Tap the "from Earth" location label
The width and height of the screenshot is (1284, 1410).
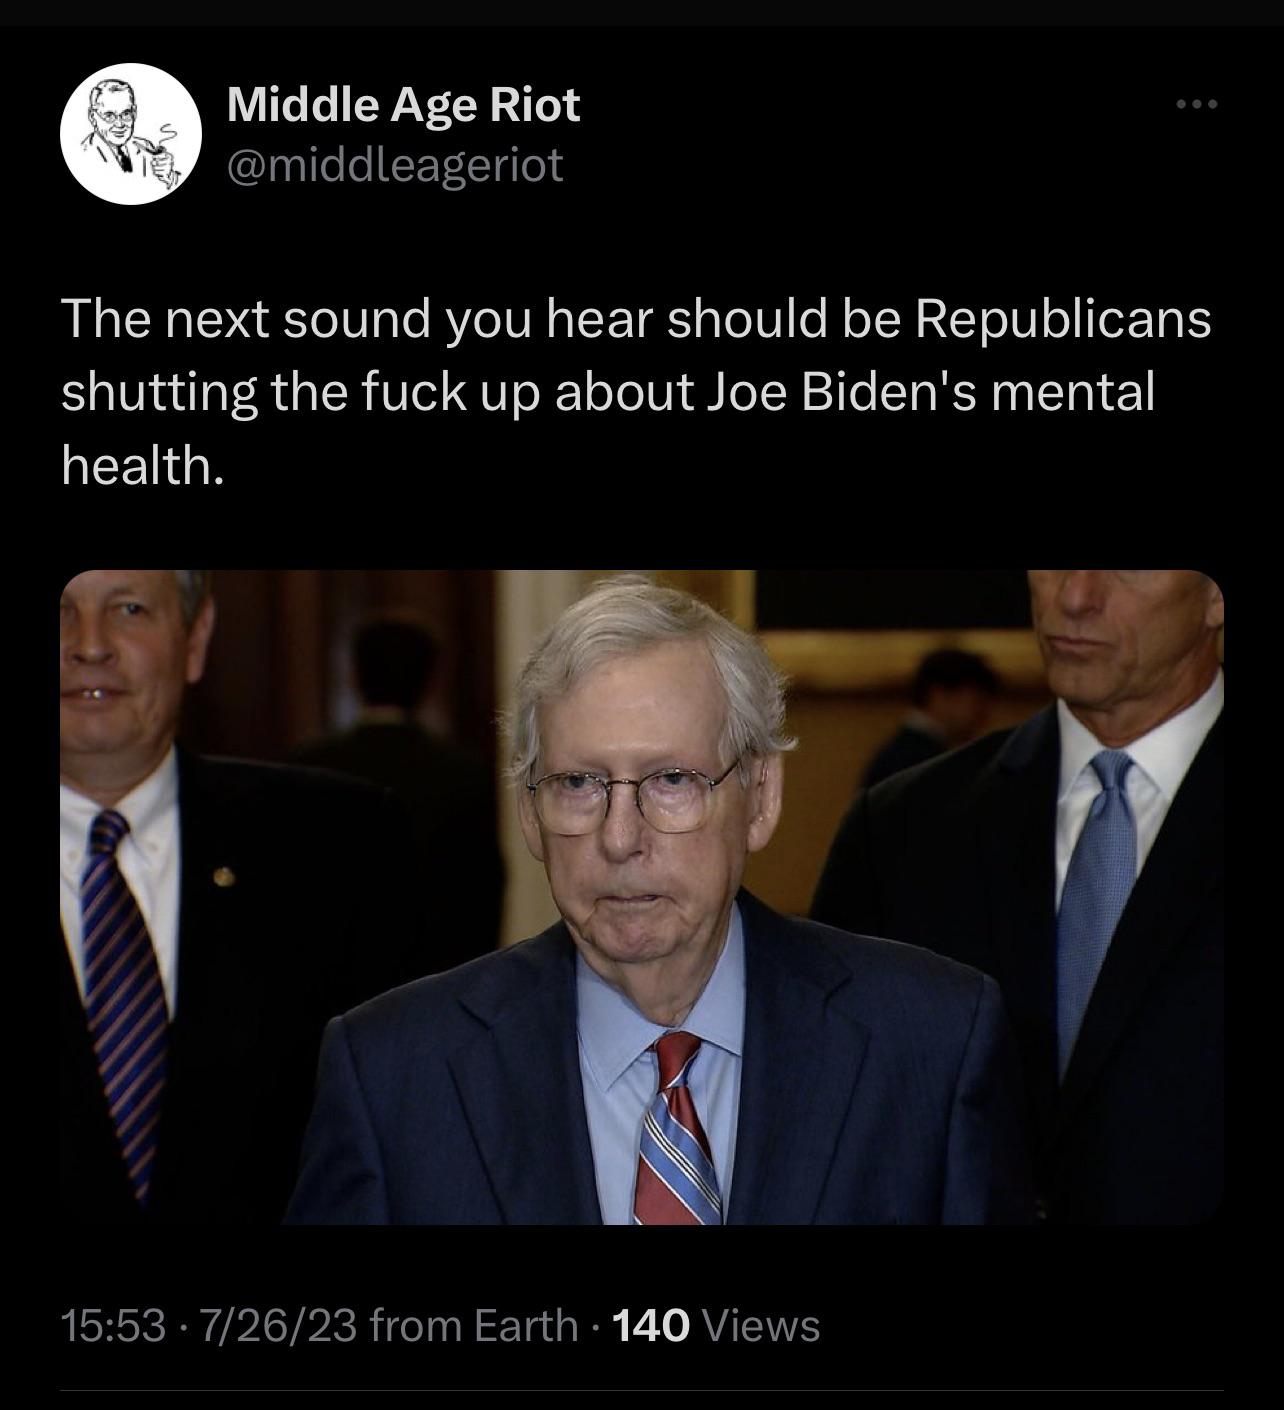(x=474, y=1326)
